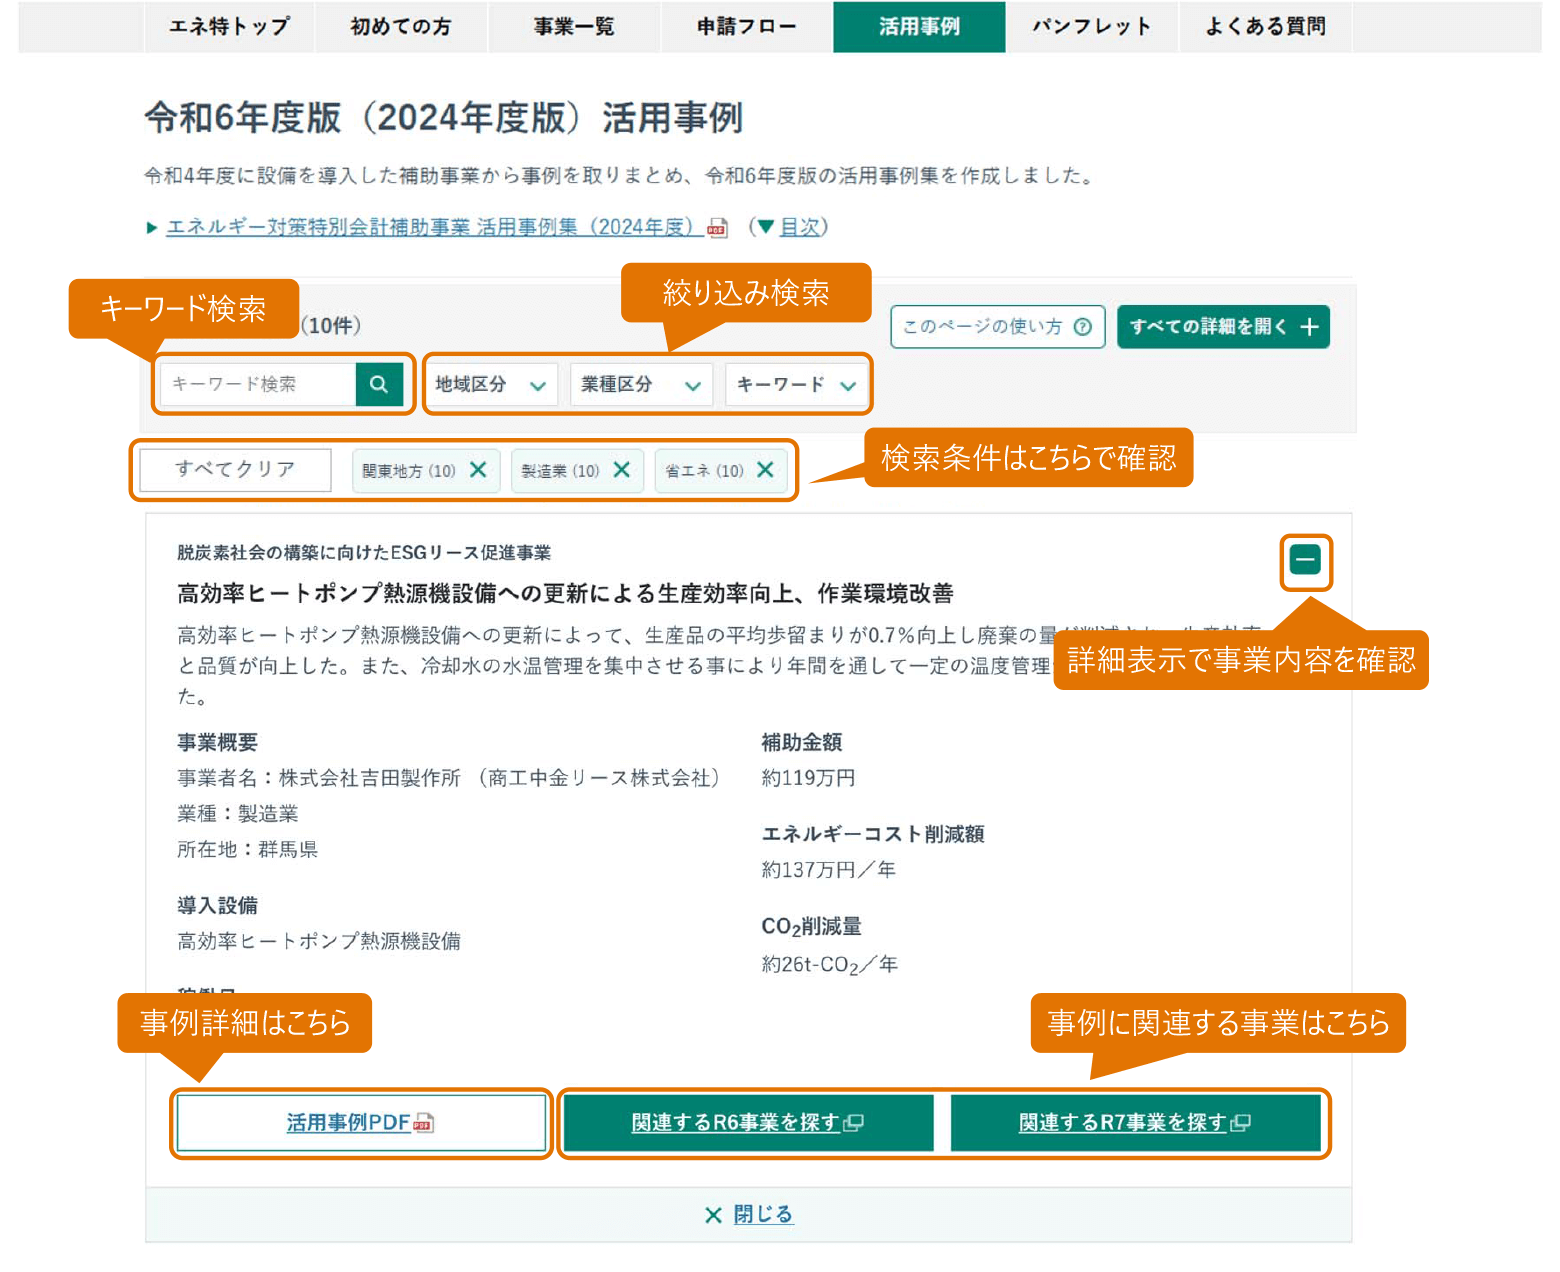The width and height of the screenshot is (1560, 1272).
Task: Open the キーワード filter dropdown
Action: coord(796,384)
